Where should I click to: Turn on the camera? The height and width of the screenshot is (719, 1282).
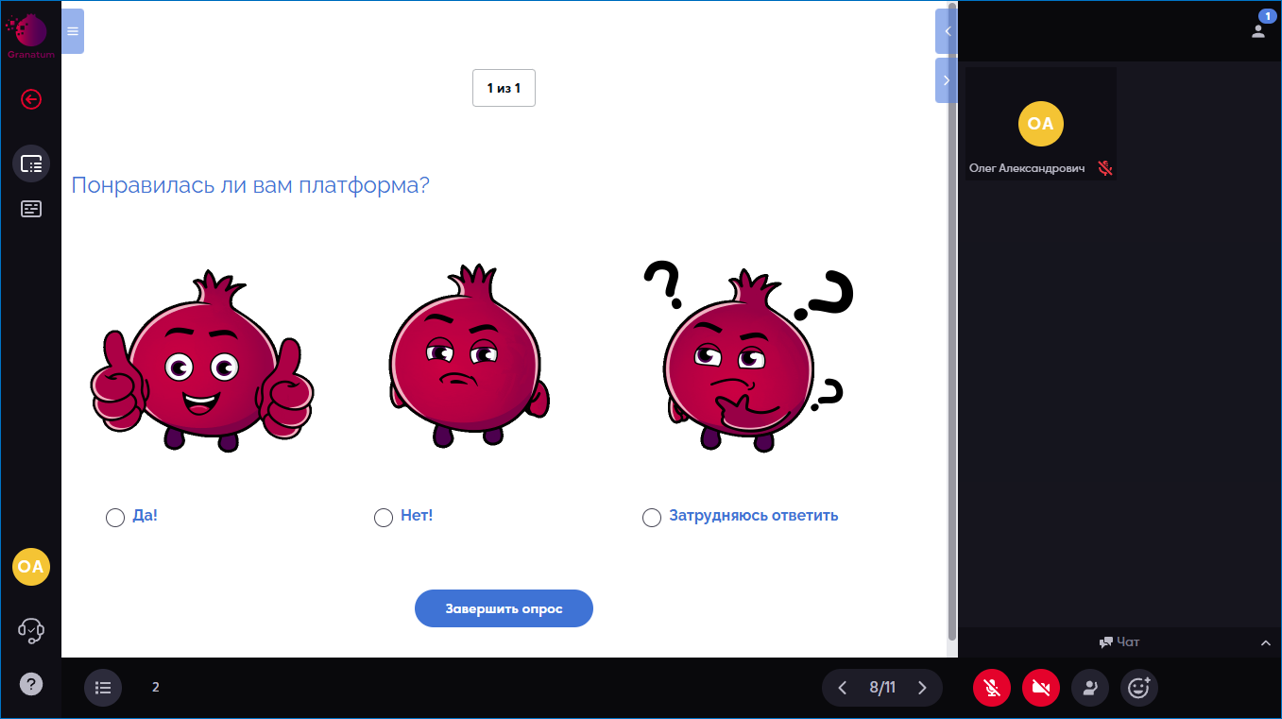(1040, 687)
